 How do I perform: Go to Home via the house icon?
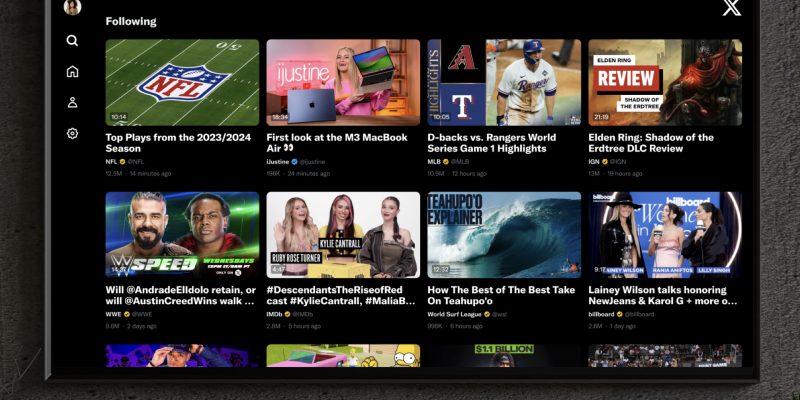tap(72, 71)
